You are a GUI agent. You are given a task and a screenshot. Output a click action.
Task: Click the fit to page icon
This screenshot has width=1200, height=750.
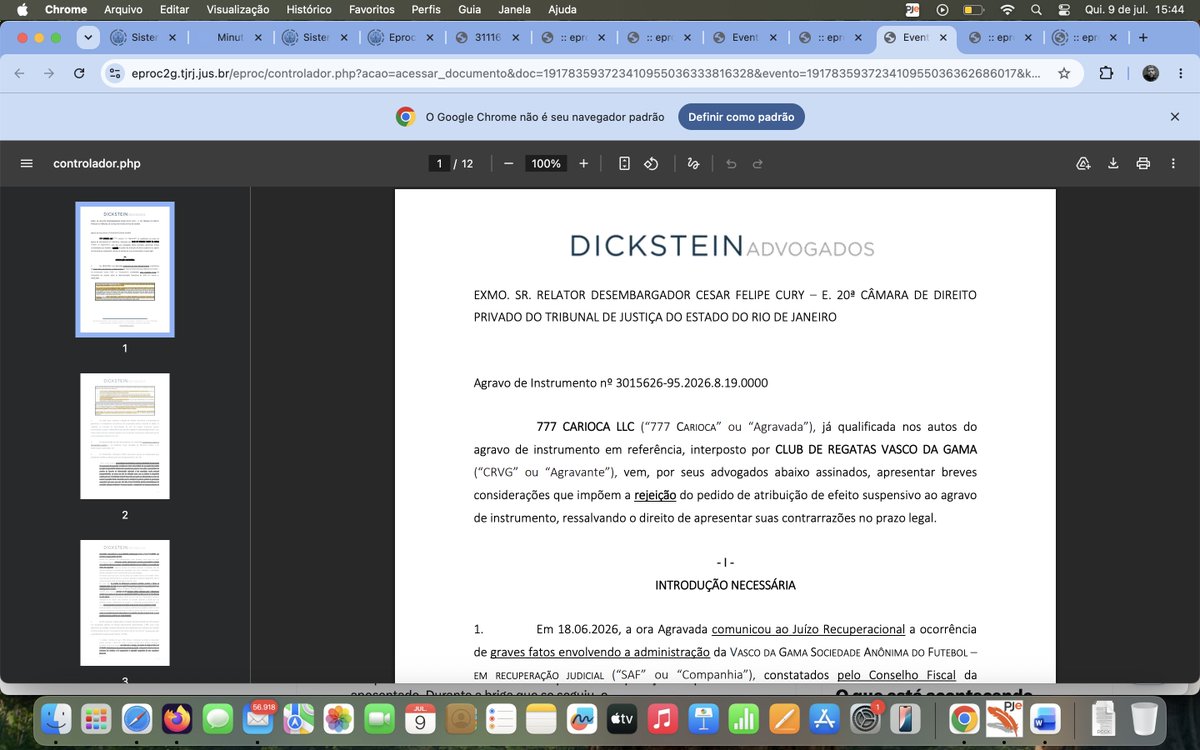click(624, 164)
